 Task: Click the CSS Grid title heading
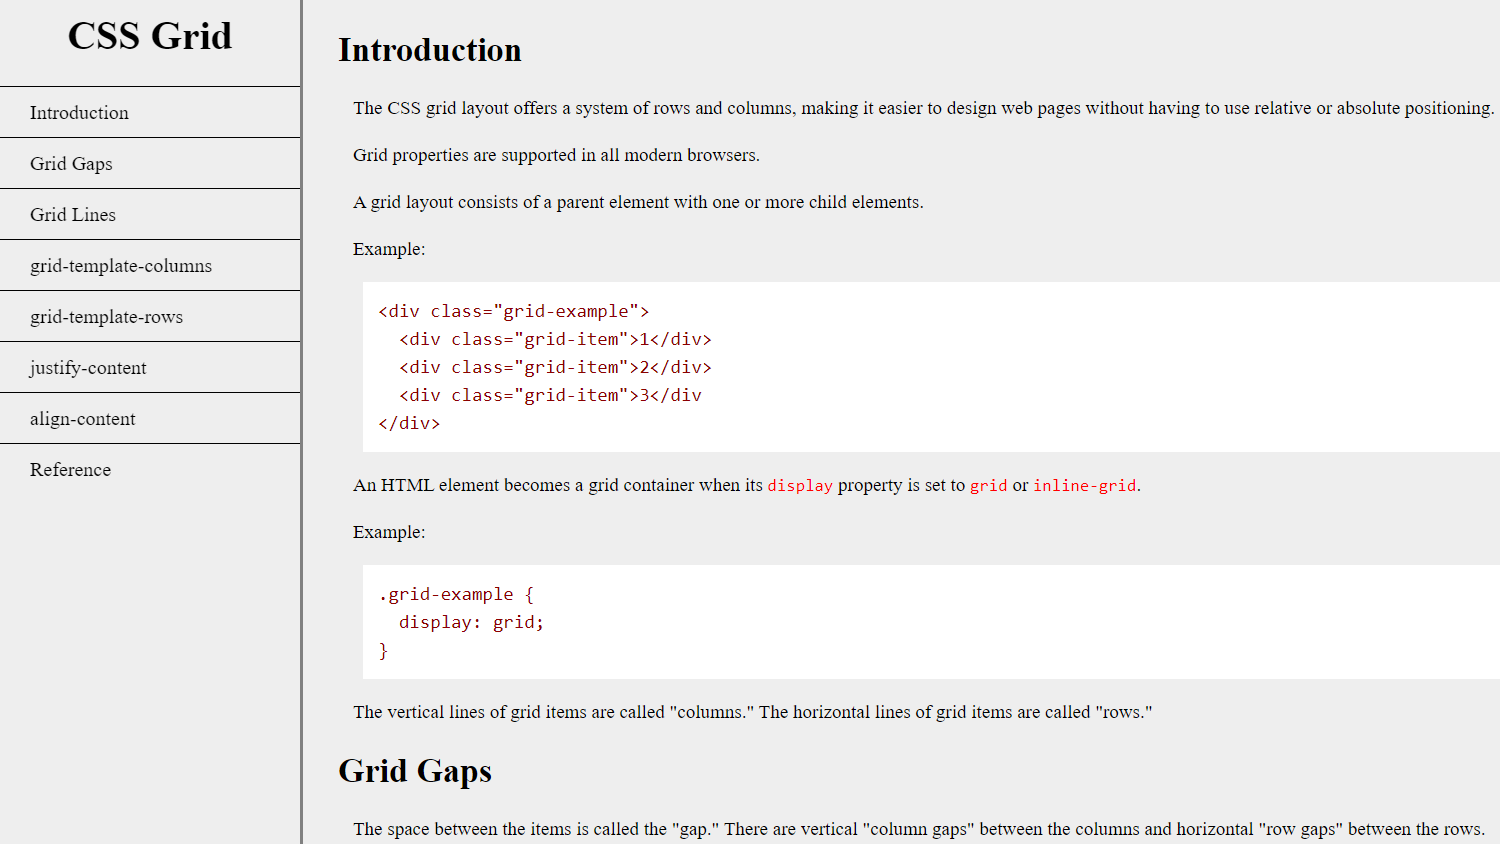pyautogui.click(x=149, y=36)
